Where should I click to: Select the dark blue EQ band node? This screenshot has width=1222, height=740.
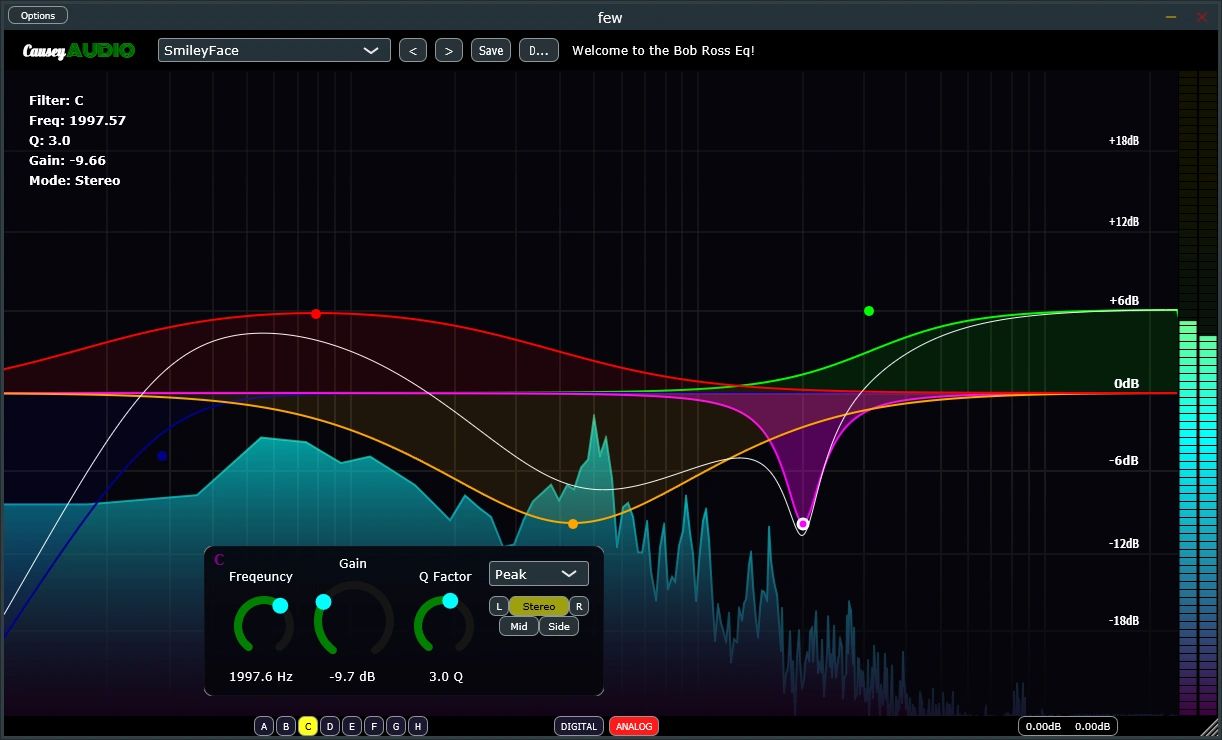click(162, 456)
